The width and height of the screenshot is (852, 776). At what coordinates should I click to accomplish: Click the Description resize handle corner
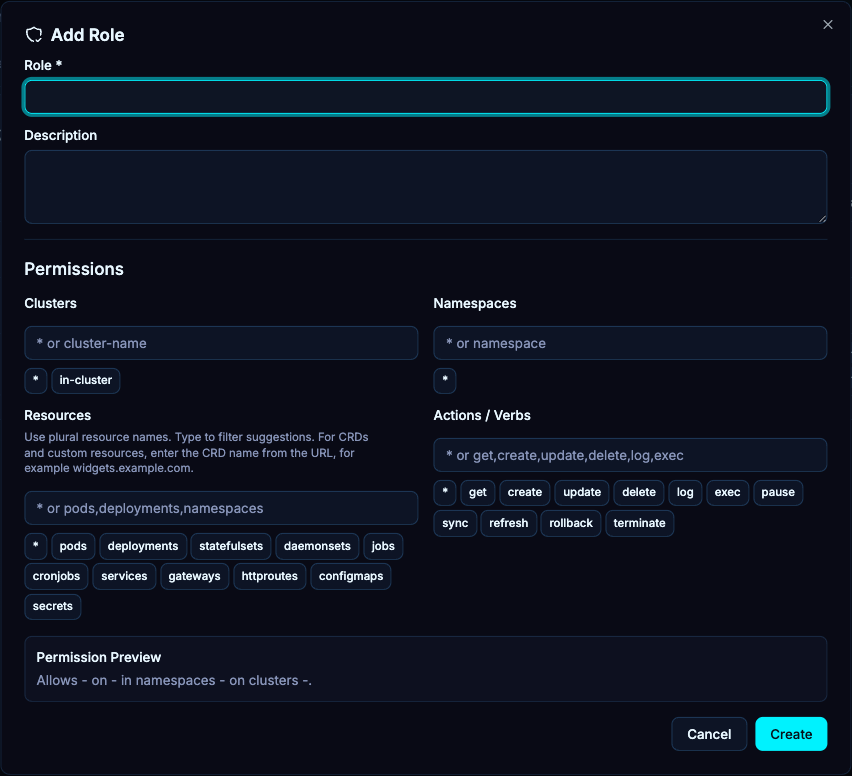(x=822, y=218)
